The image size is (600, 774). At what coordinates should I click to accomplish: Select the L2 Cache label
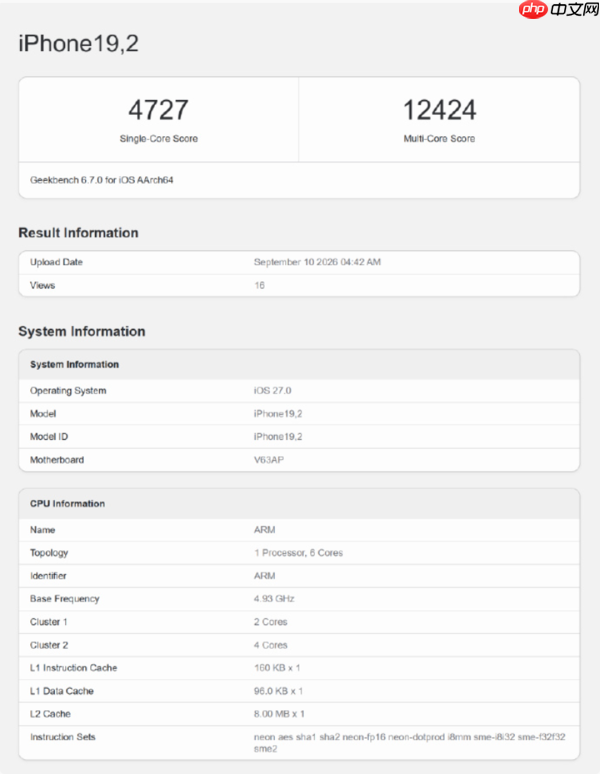(50, 714)
